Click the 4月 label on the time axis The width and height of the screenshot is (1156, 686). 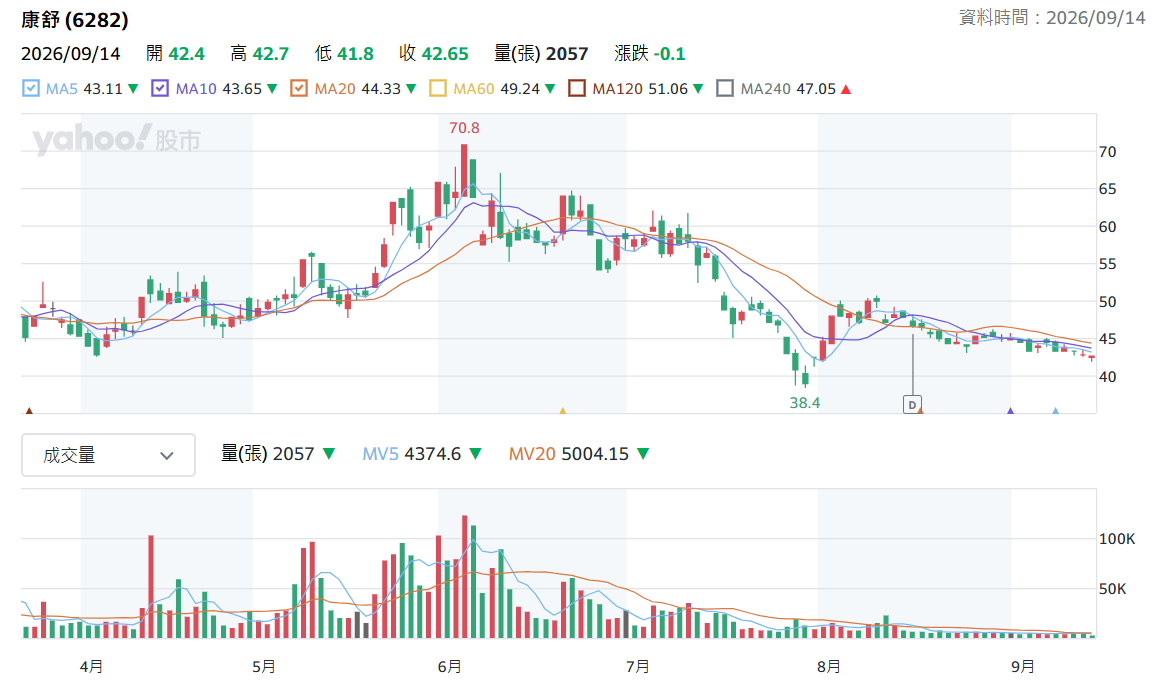91,667
